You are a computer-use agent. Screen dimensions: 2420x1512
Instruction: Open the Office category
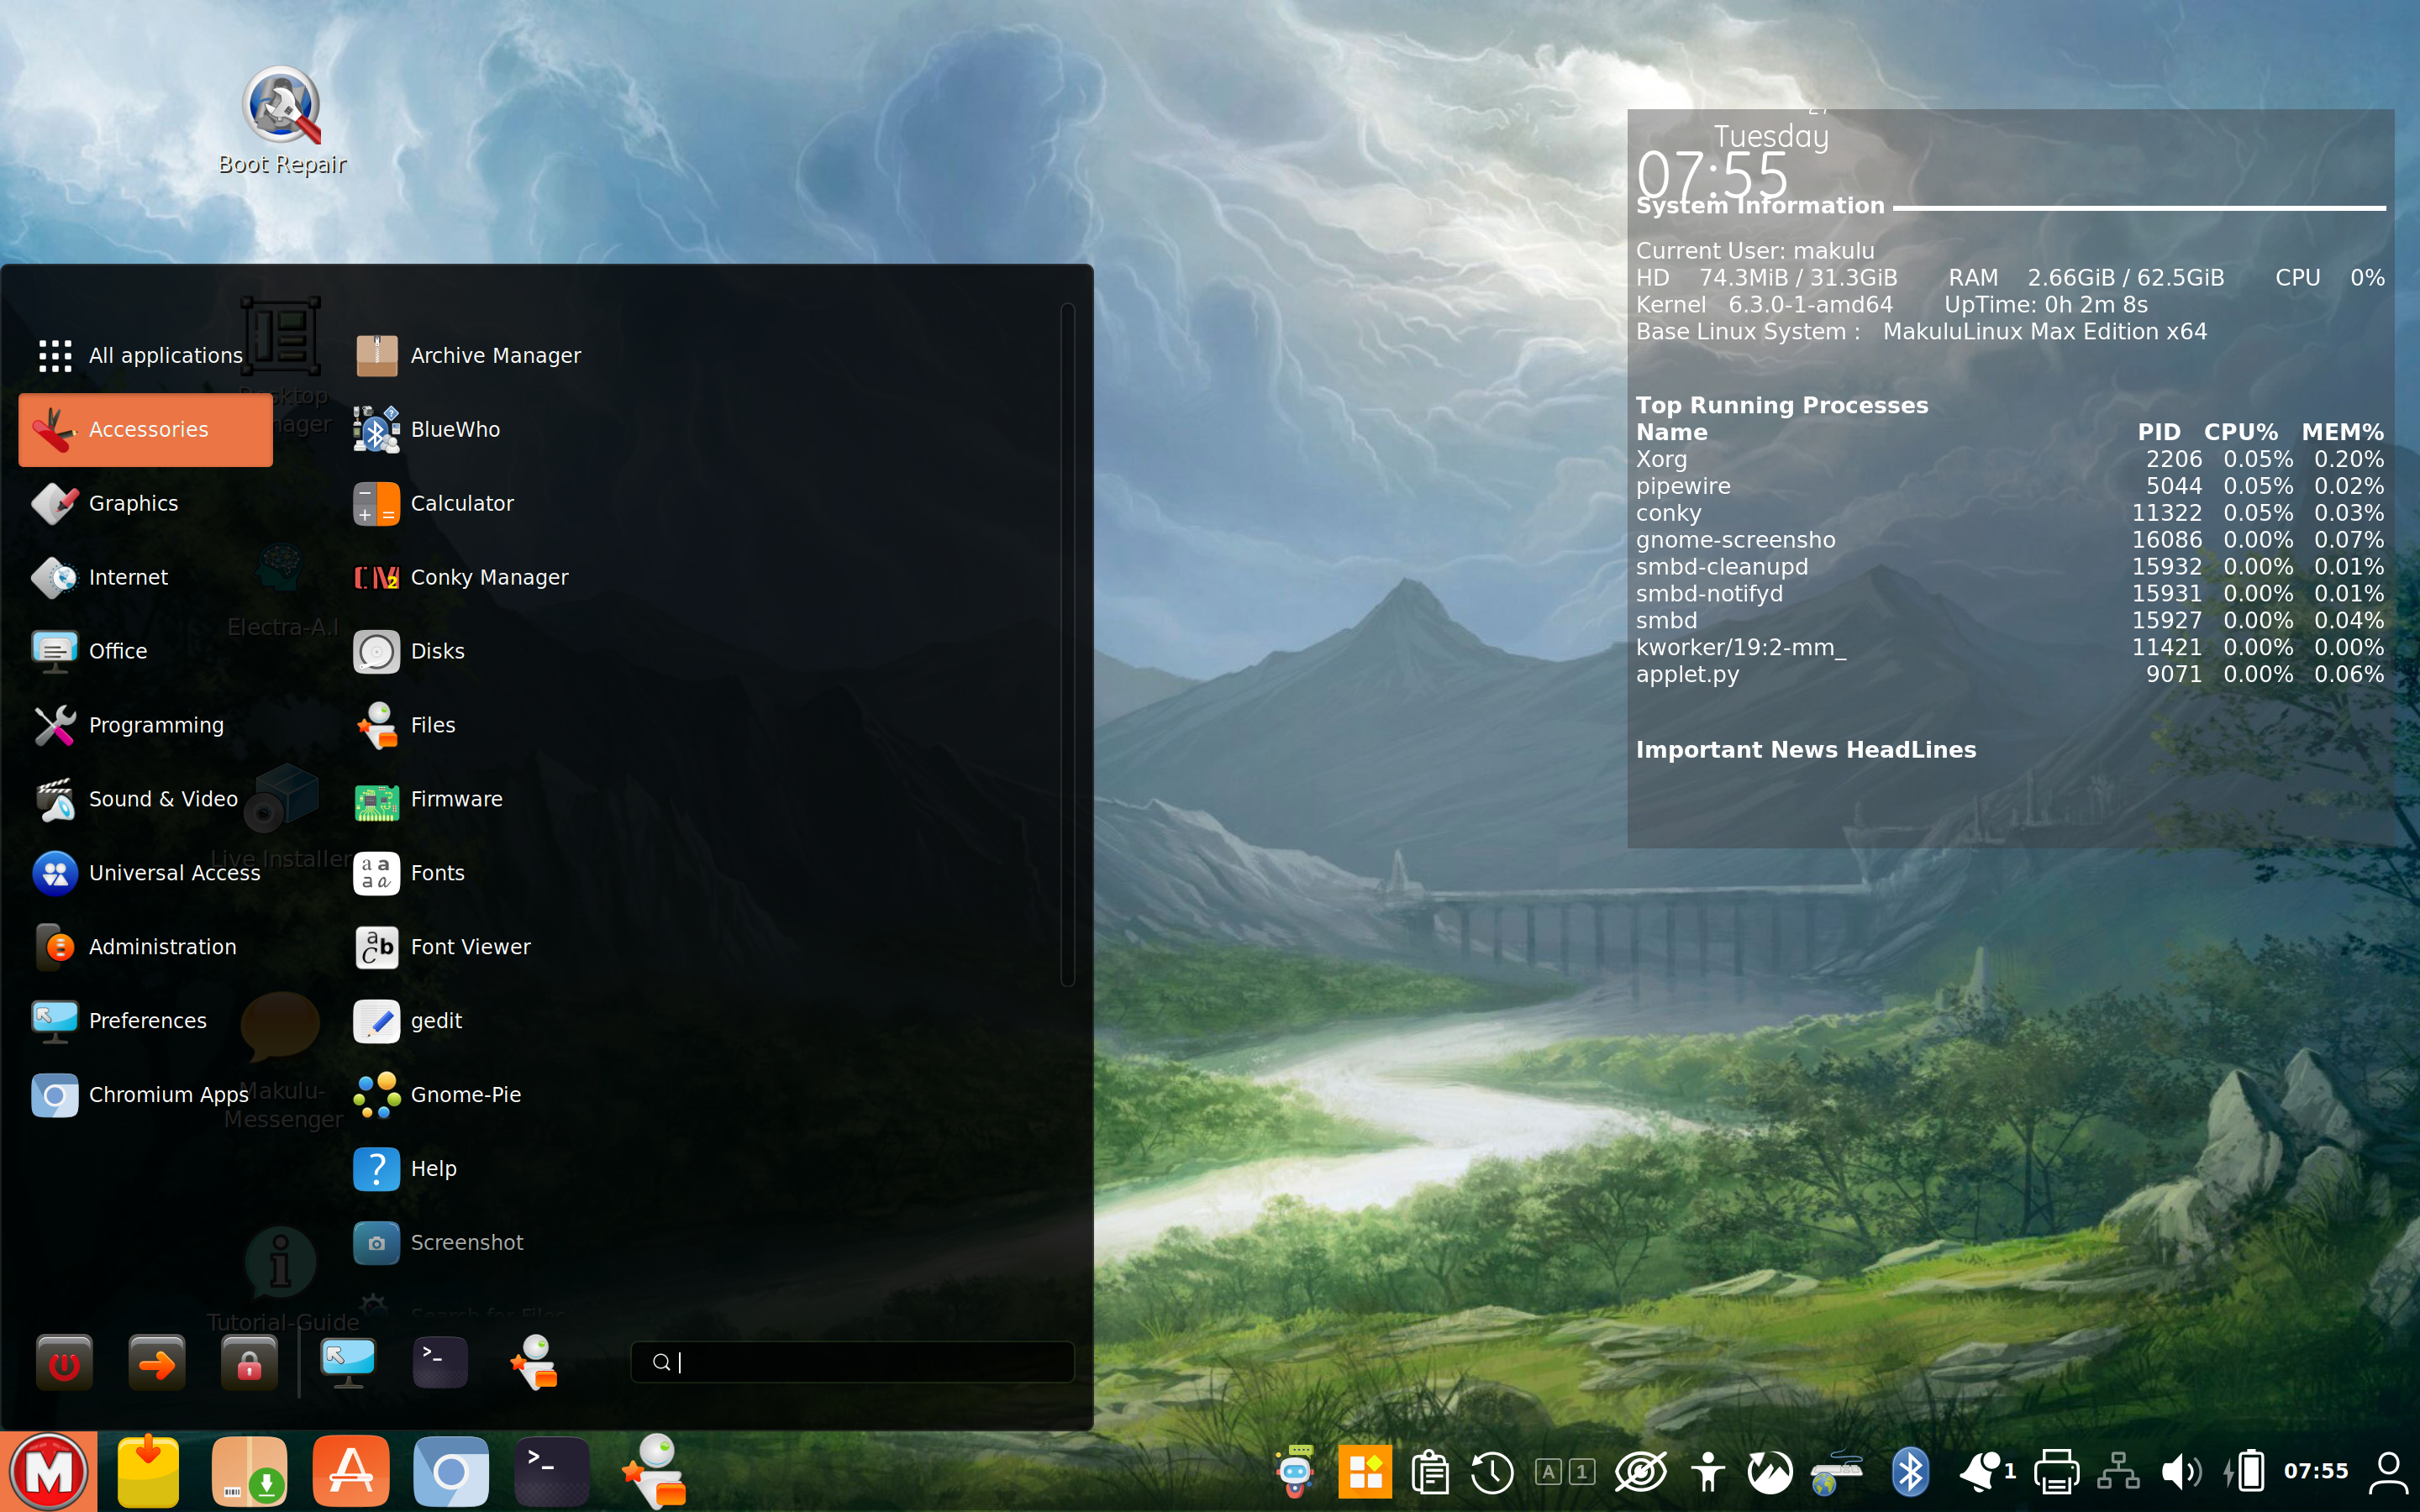(x=146, y=651)
